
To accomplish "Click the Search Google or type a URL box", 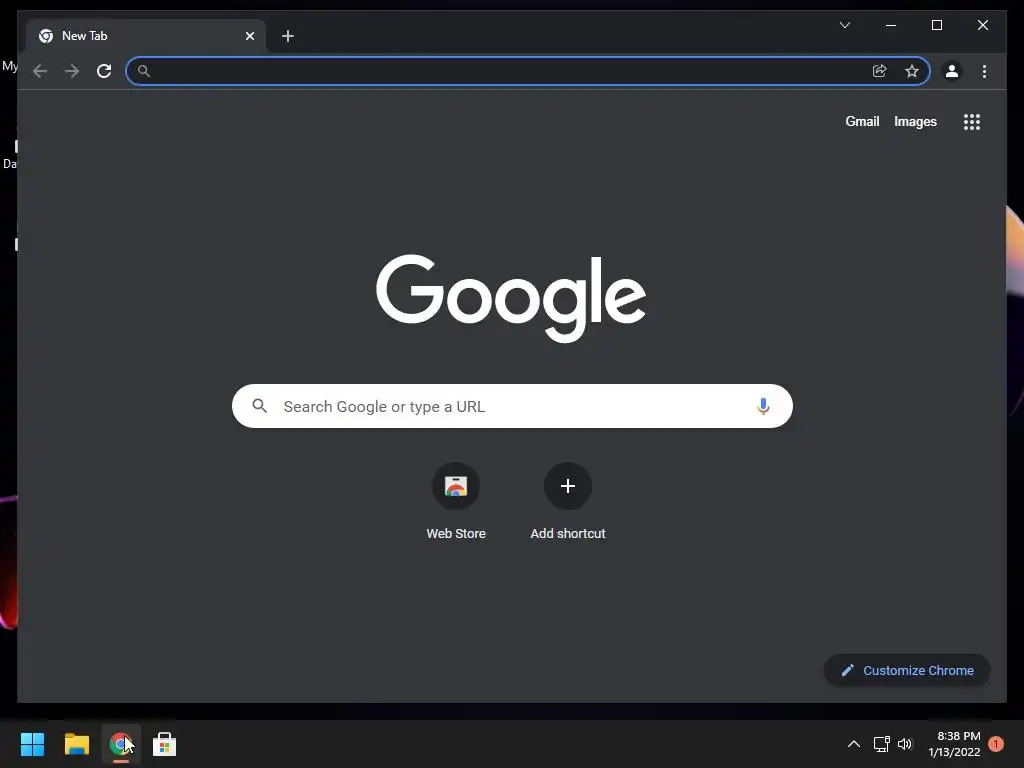I will (x=512, y=406).
